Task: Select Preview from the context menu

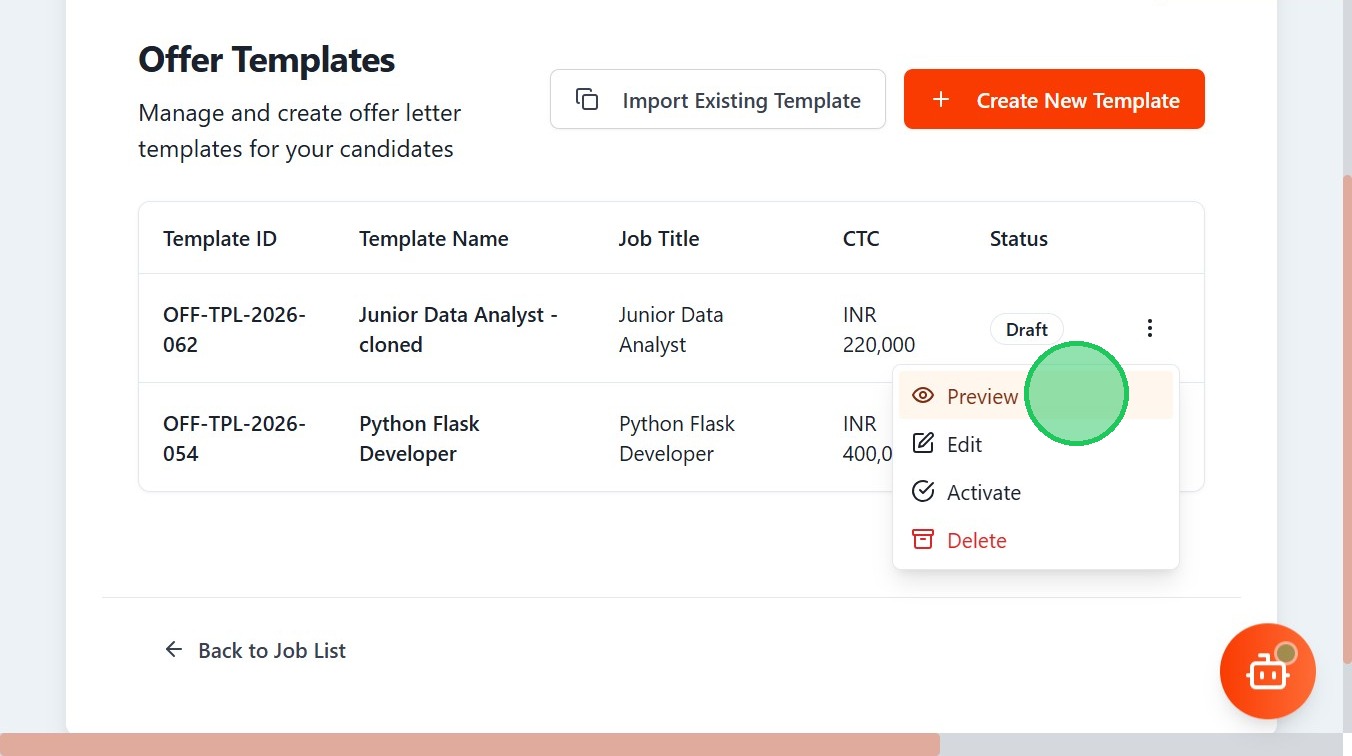Action: (982, 397)
